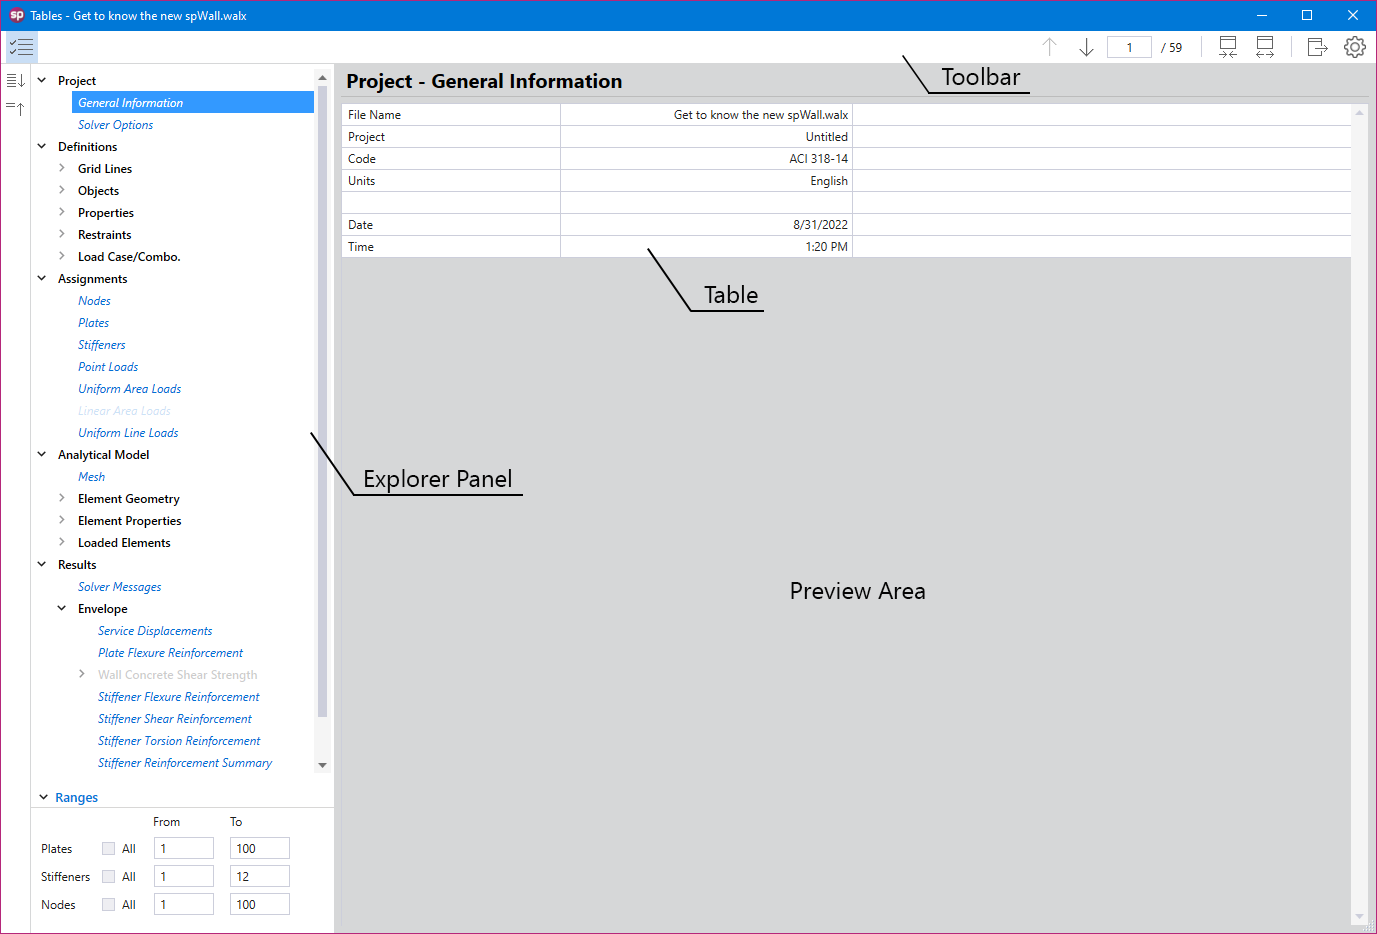Select General Information in the tree

click(x=193, y=102)
